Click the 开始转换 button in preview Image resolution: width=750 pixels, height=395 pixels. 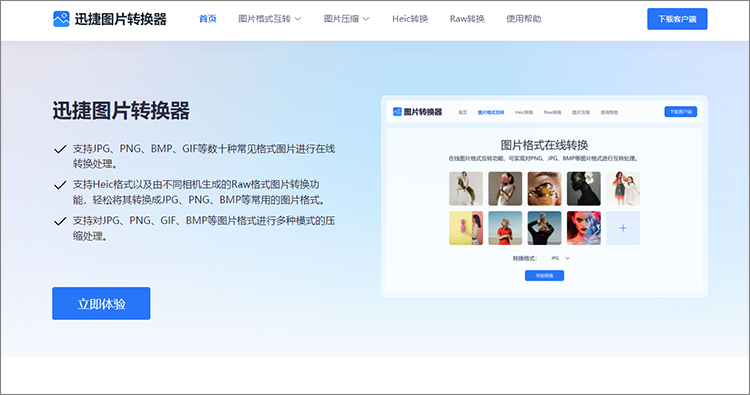point(544,275)
